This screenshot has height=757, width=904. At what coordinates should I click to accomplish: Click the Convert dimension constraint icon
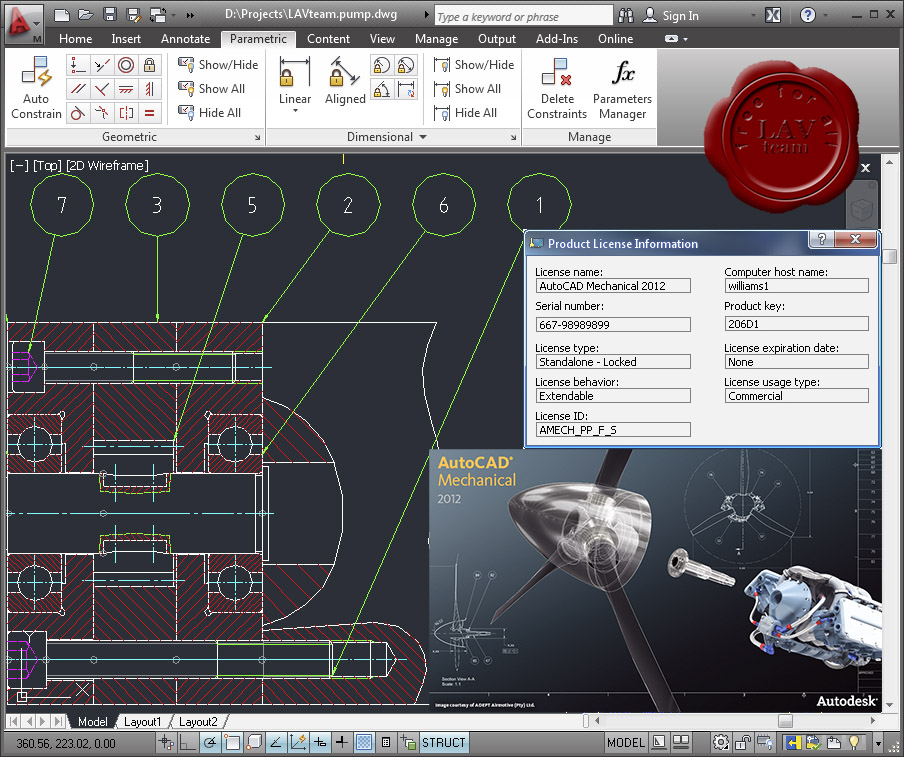(406, 89)
